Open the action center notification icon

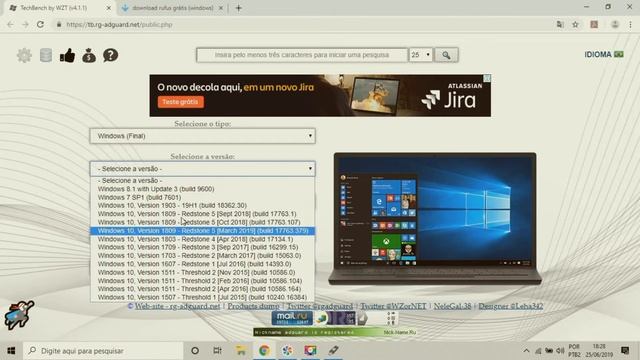(625, 350)
